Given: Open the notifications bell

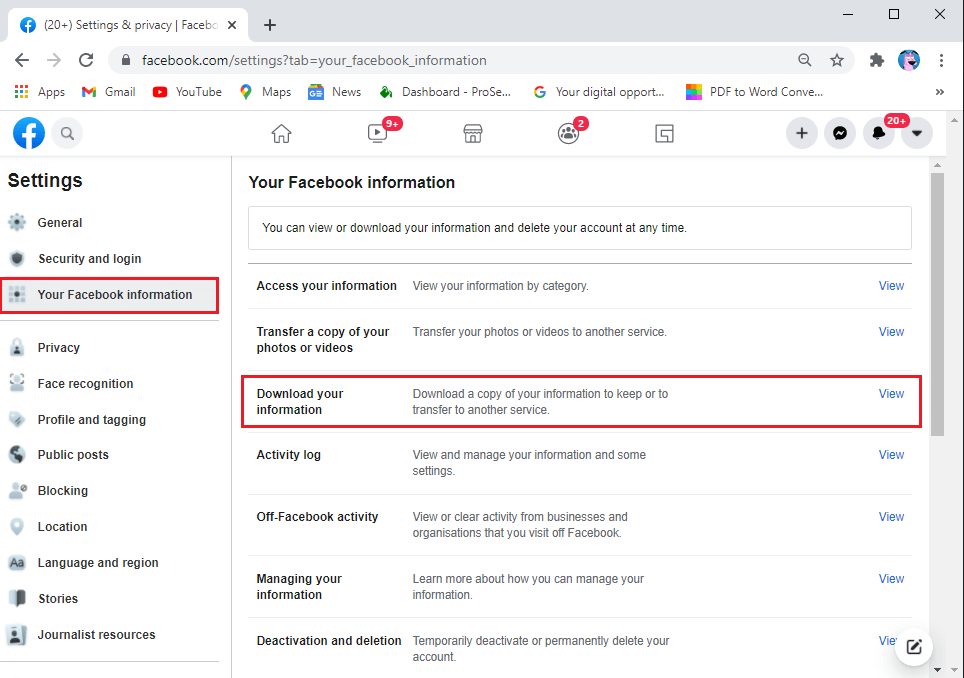Looking at the screenshot, I should (879, 133).
